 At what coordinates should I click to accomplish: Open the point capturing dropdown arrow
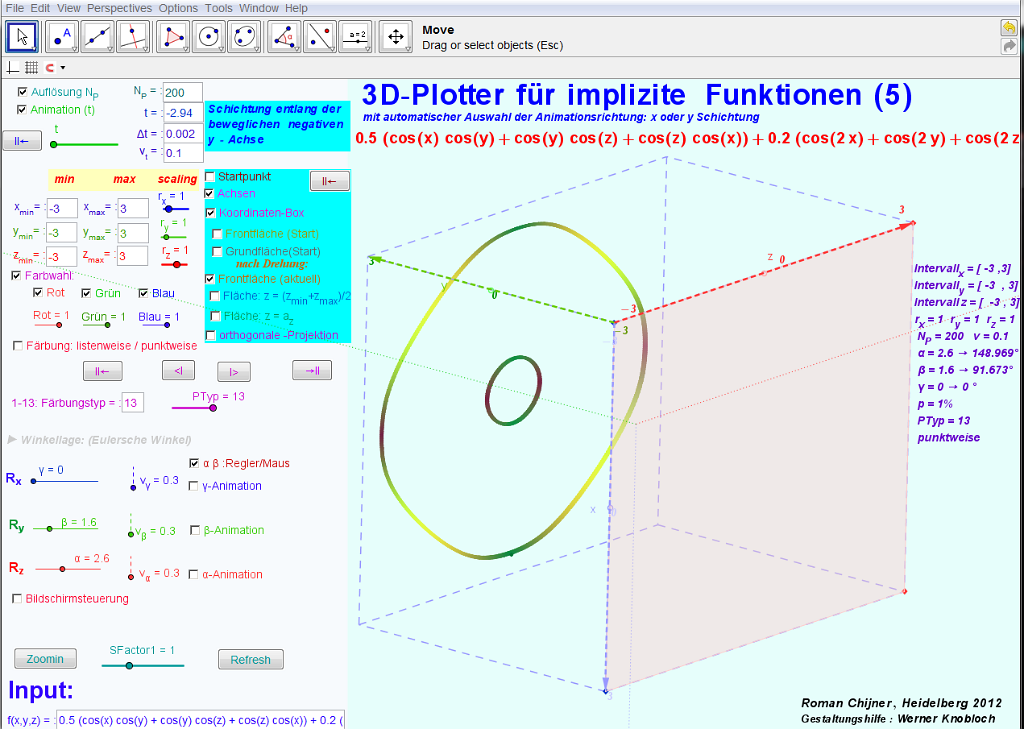pos(62,68)
